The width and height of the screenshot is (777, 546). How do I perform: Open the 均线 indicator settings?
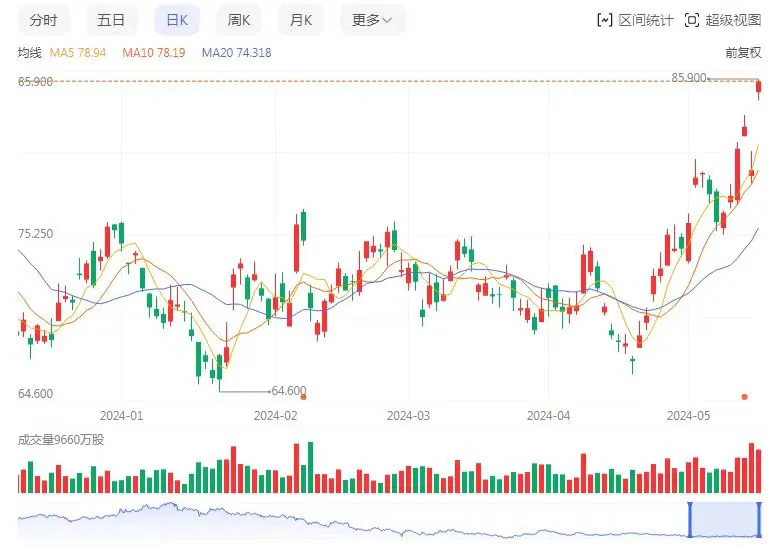pos(29,53)
